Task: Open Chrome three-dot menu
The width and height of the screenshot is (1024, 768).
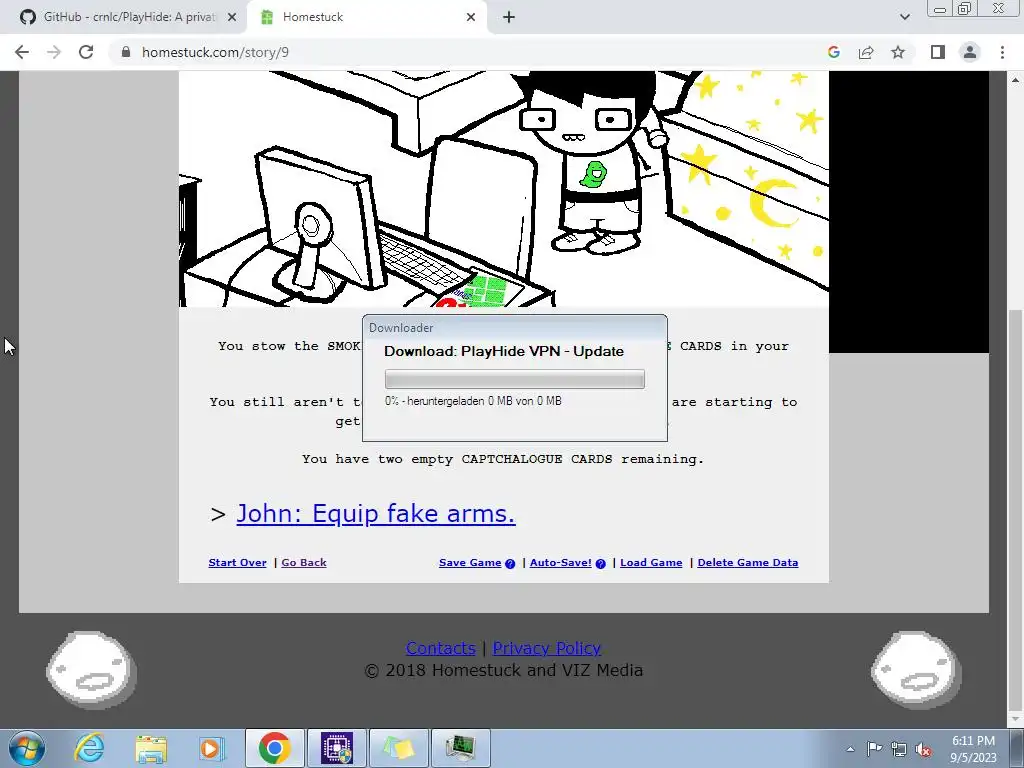Action: tap(1002, 52)
